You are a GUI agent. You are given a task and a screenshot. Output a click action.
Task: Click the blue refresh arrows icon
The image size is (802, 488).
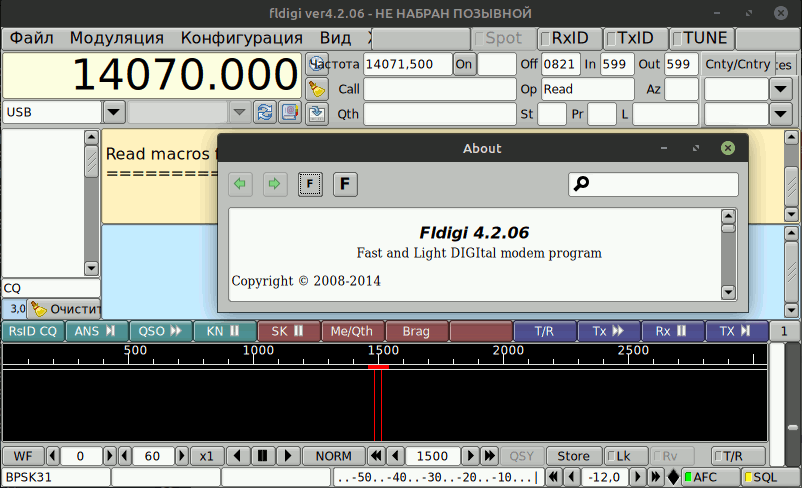click(264, 112)
